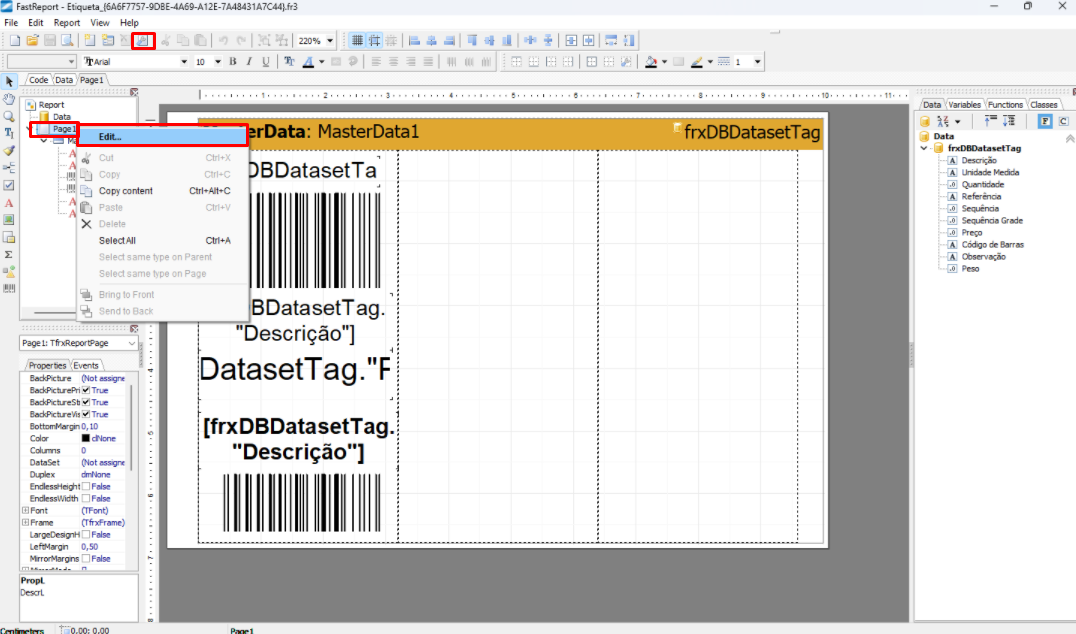Open the font name Arial dropdown
The width and height of the screenshot is (1076, 634).
tap(183, 62)
